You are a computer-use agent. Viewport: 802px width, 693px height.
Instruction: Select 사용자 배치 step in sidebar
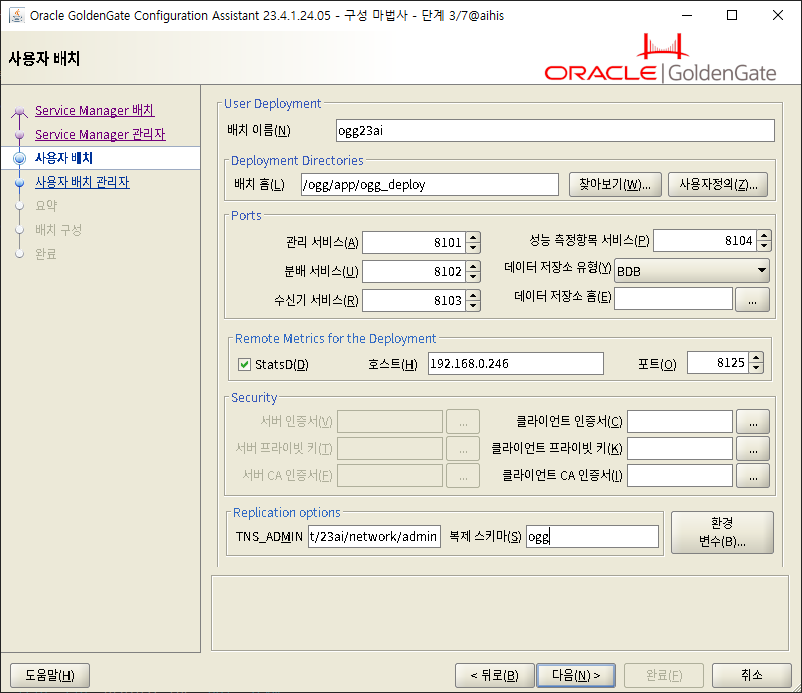click(64, 158)
